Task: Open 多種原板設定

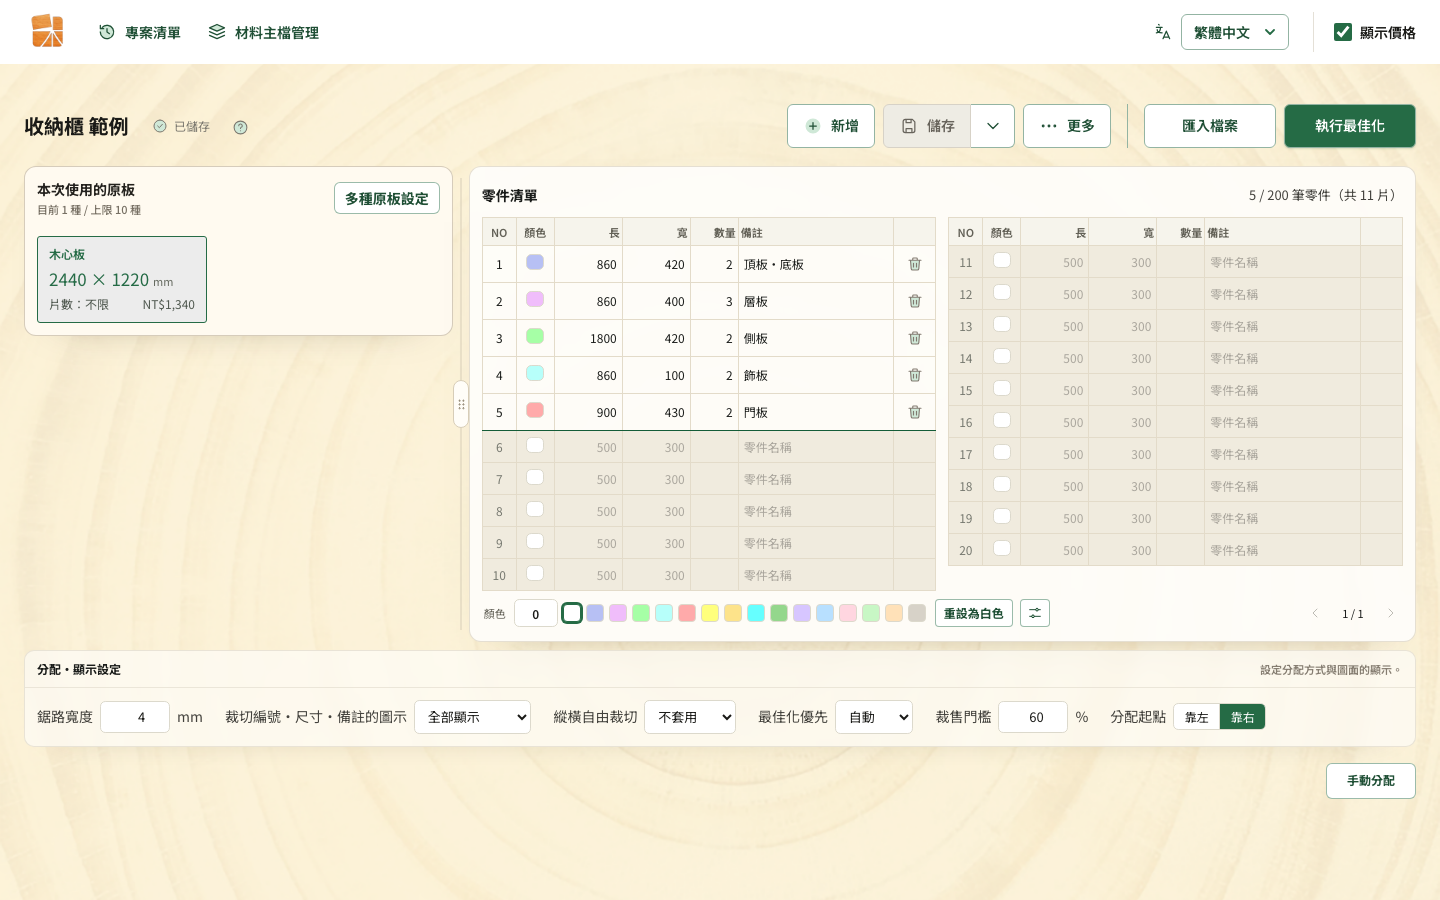Action: (387, 198)
